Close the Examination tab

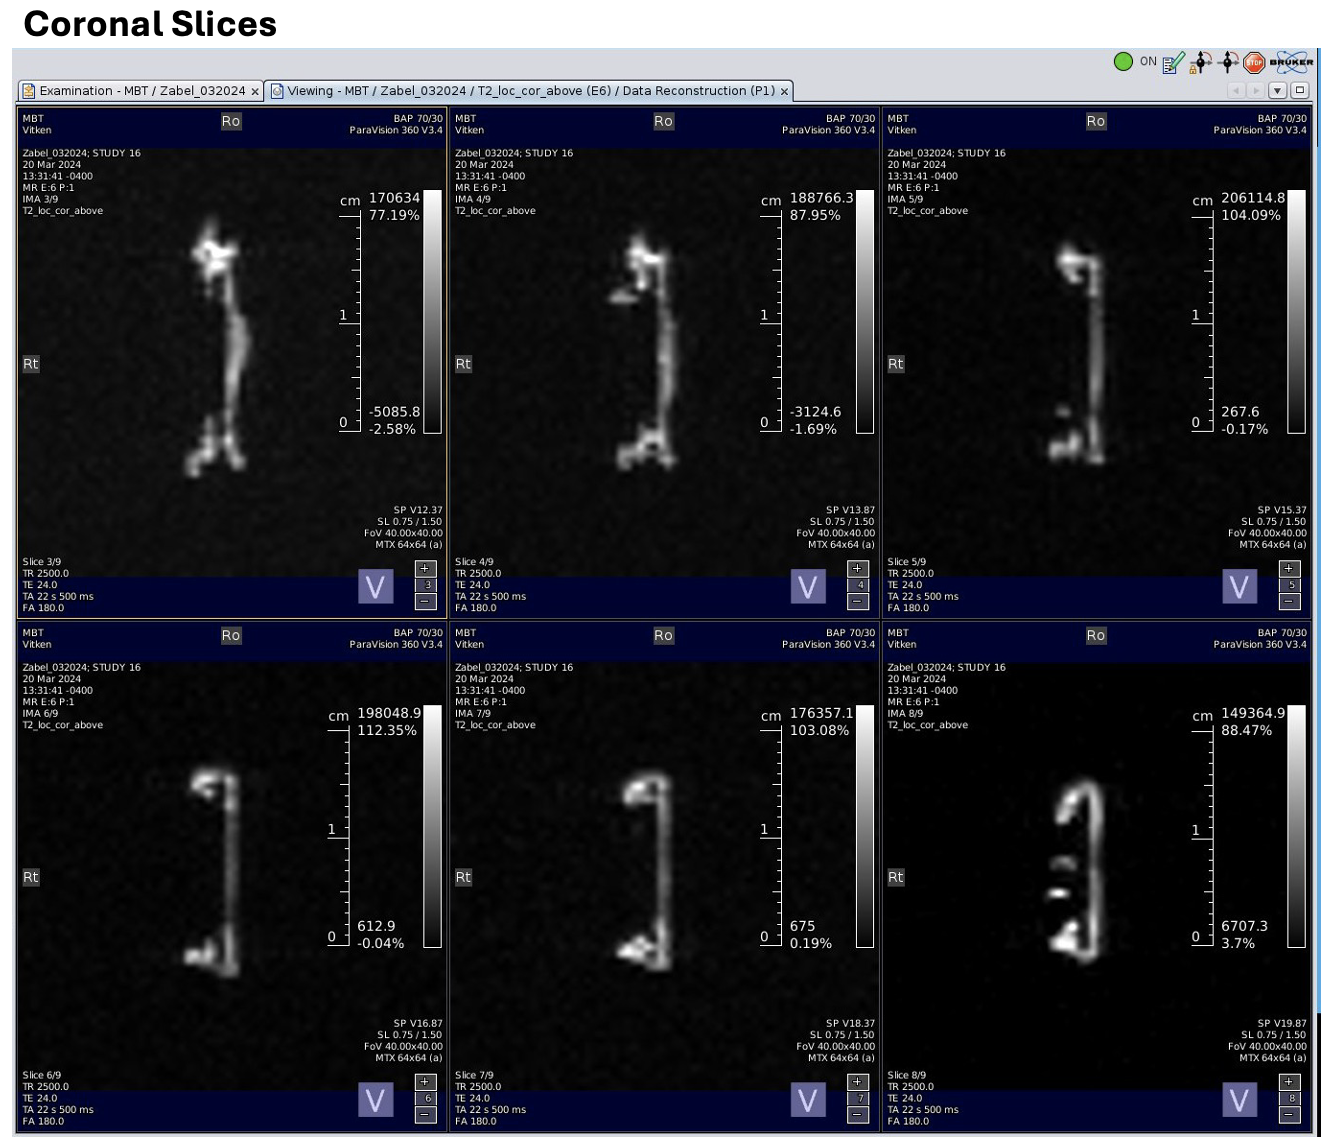coord(255,92)
